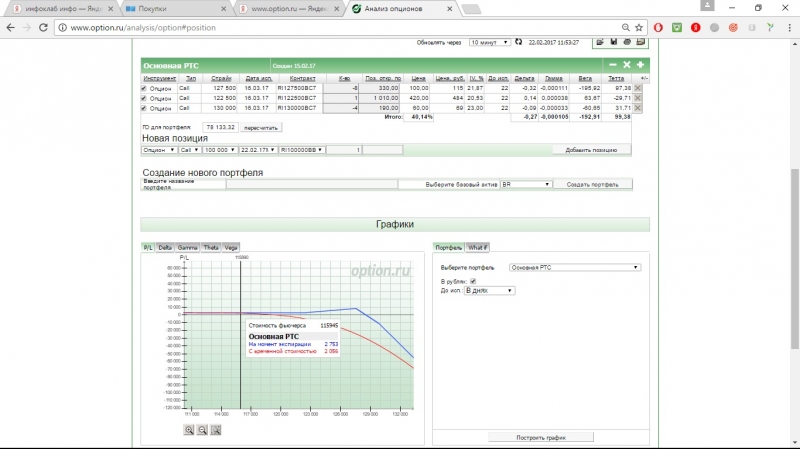Zoom out on the P/L chart

203,430
